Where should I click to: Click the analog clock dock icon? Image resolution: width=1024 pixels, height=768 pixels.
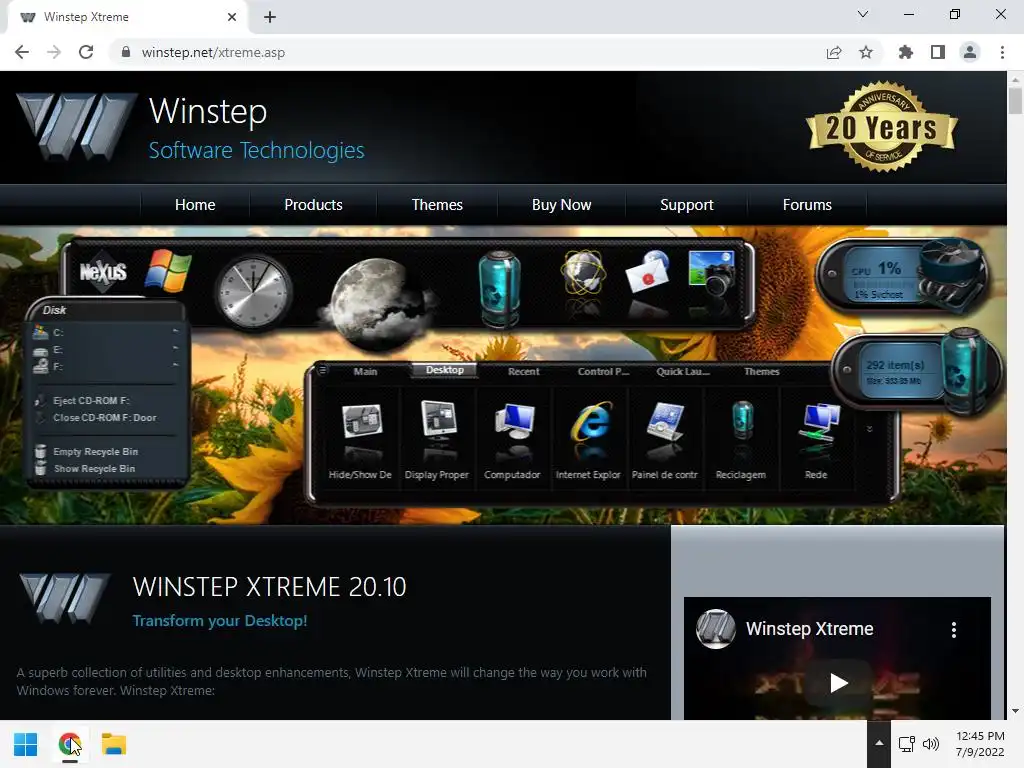(253, 292)
